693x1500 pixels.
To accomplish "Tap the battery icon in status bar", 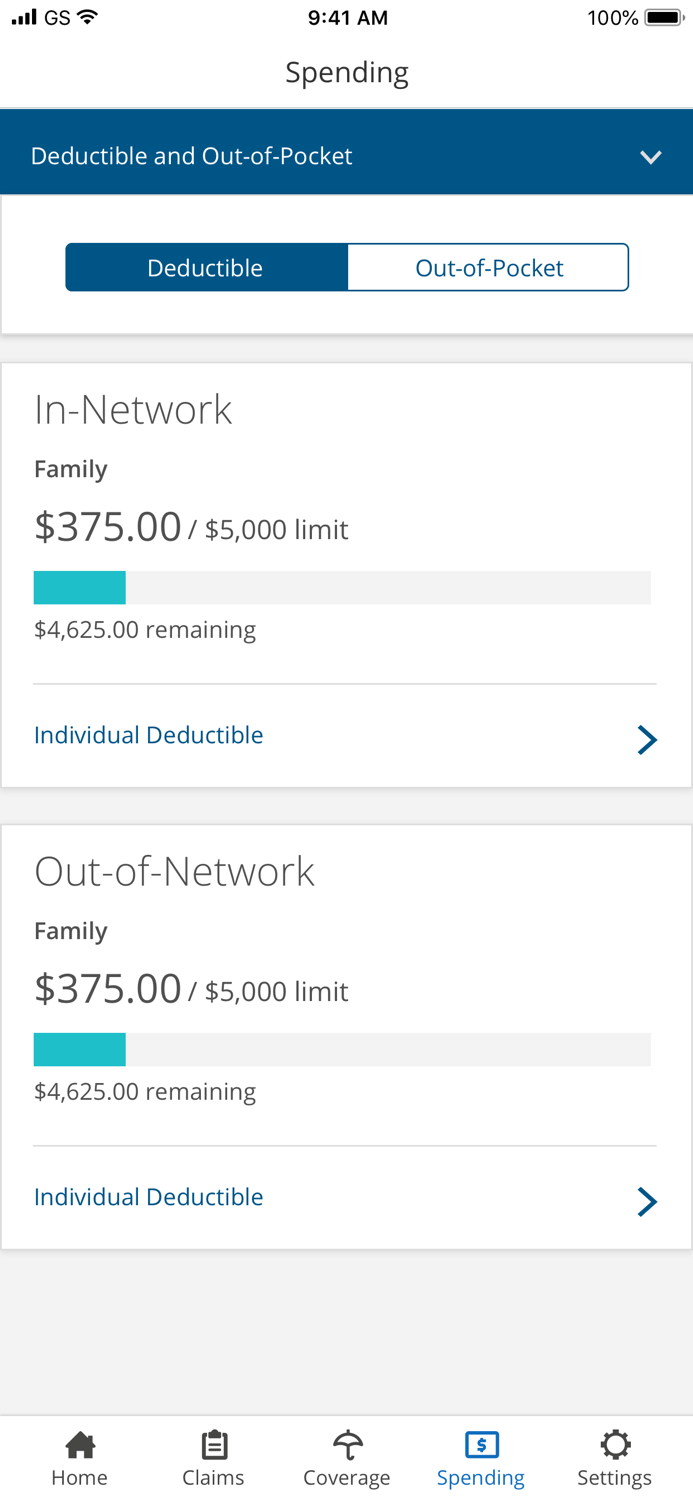I will pos(664,18).
